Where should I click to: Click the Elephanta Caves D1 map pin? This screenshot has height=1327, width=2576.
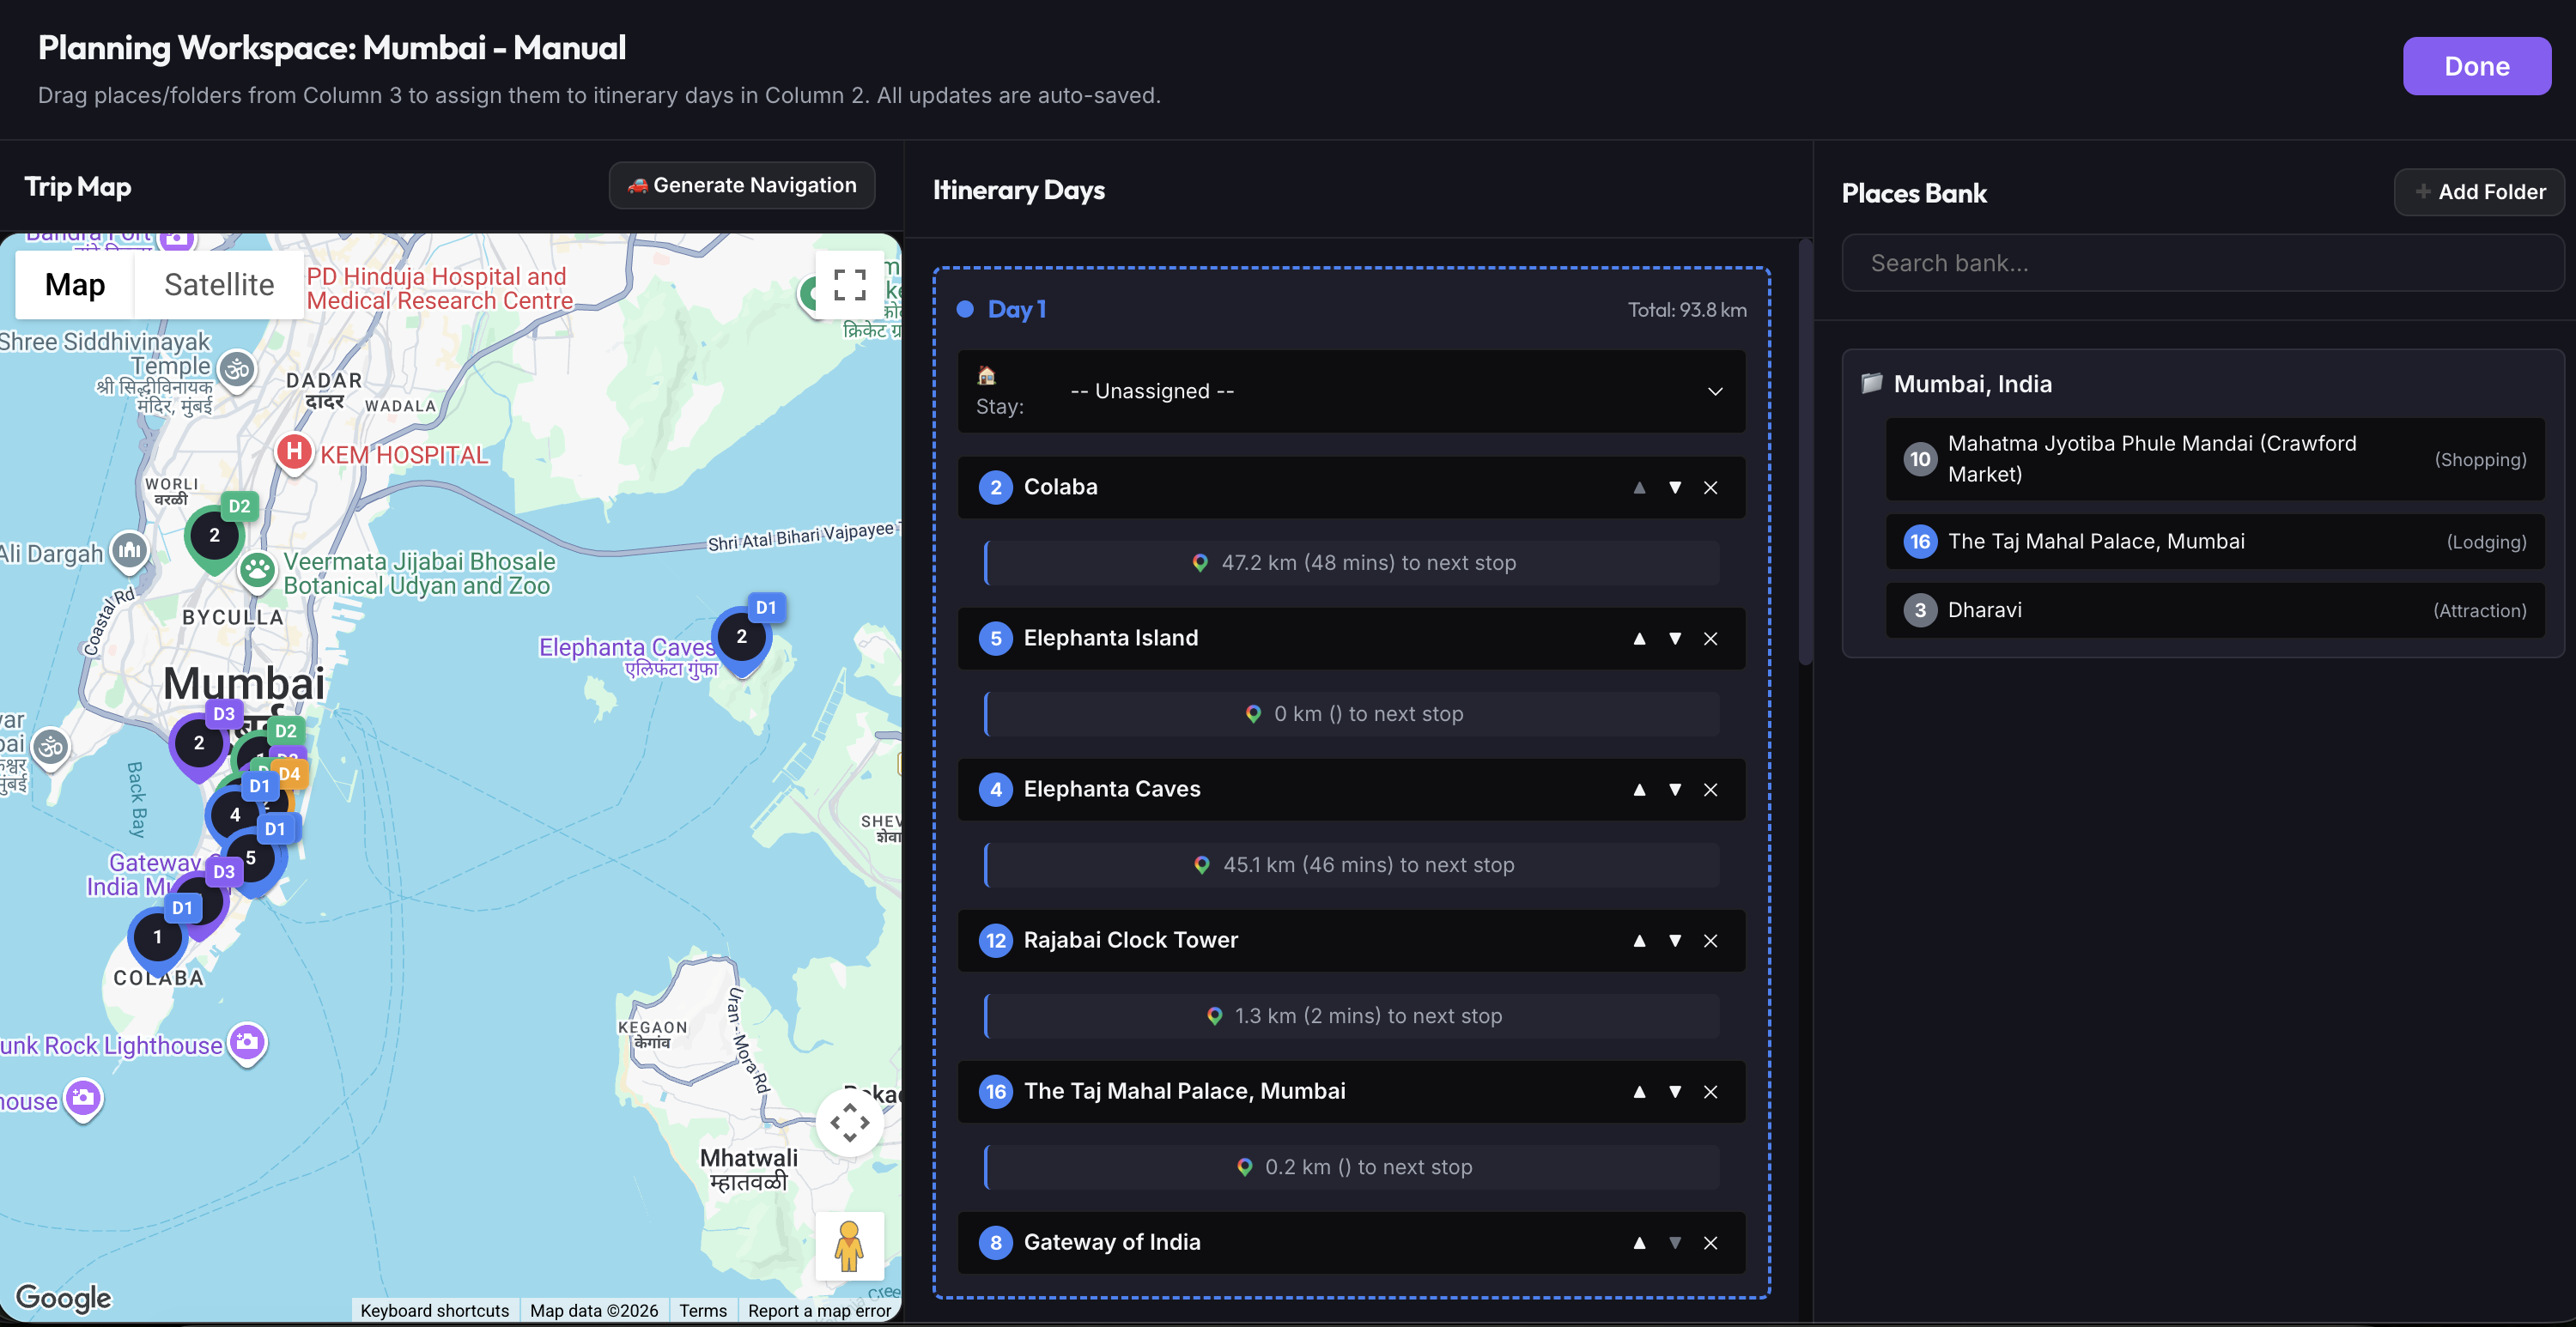click(743, 637)
